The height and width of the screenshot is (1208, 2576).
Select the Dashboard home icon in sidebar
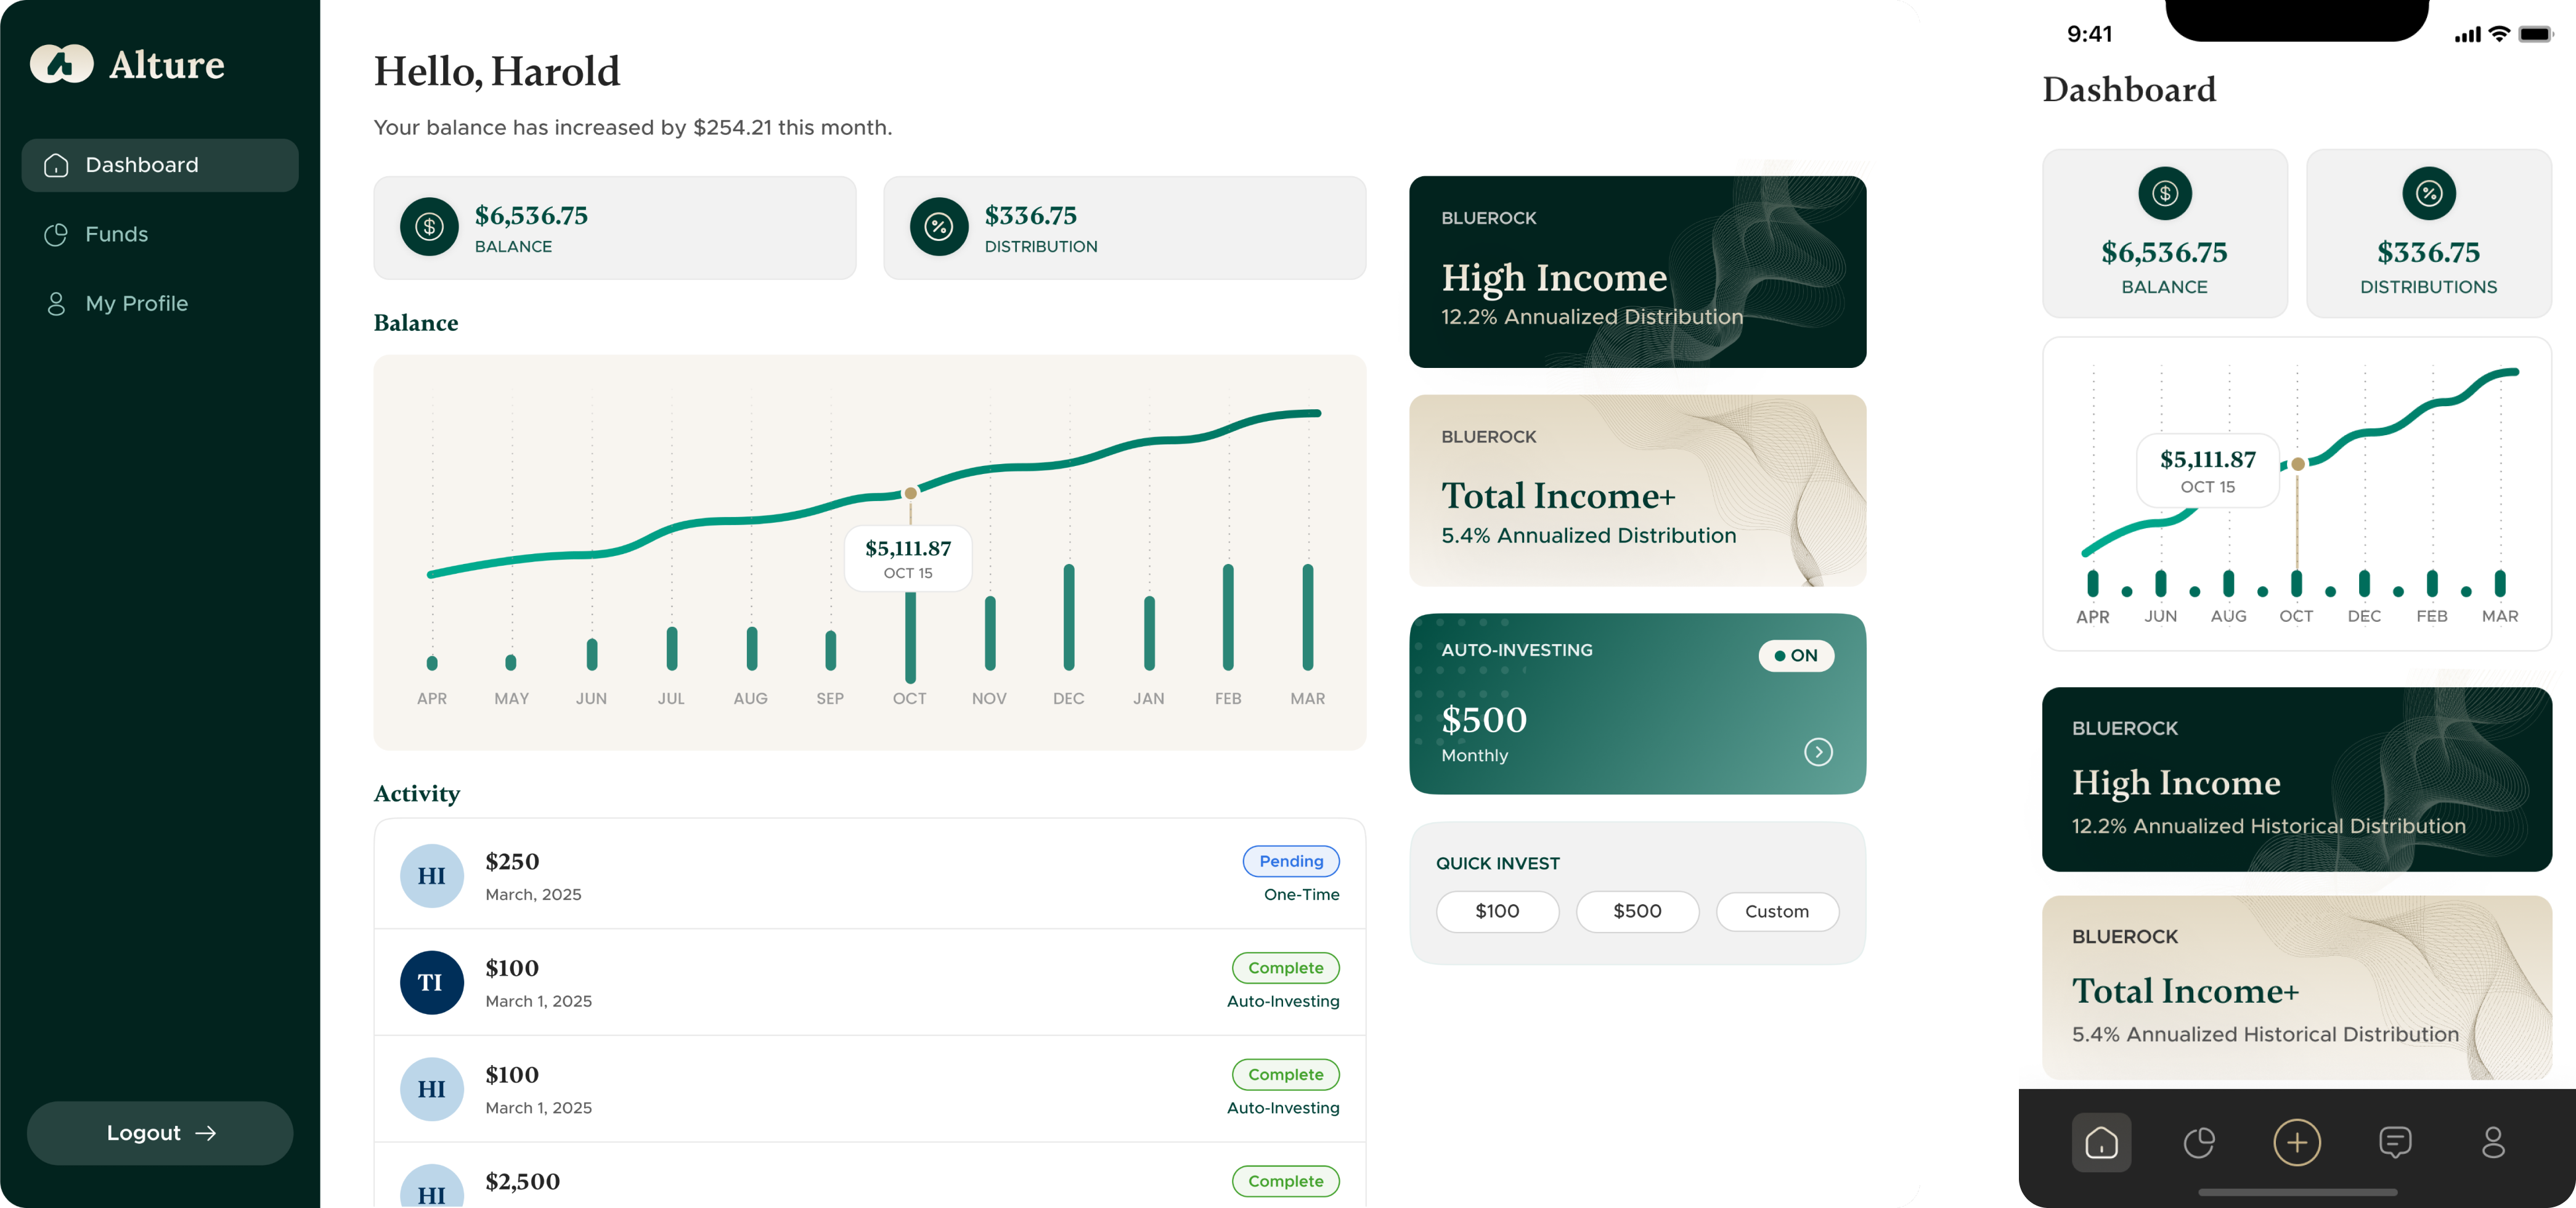[x=57, y=165]
